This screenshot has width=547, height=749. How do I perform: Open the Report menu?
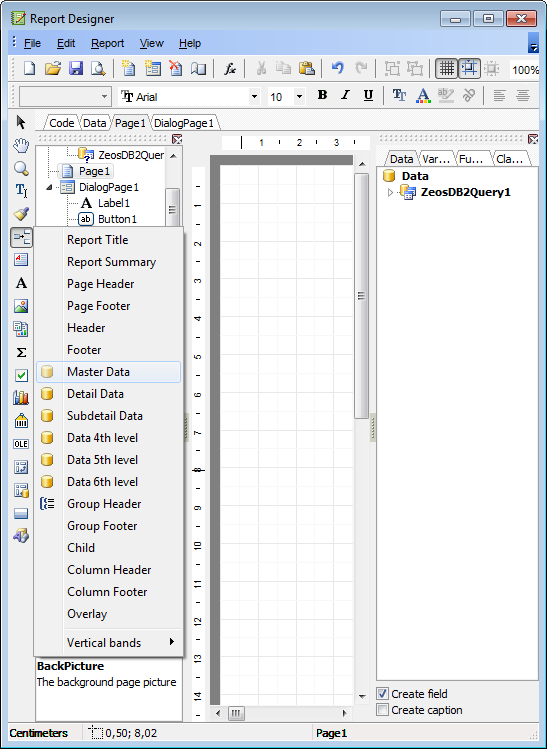point(107,43)
